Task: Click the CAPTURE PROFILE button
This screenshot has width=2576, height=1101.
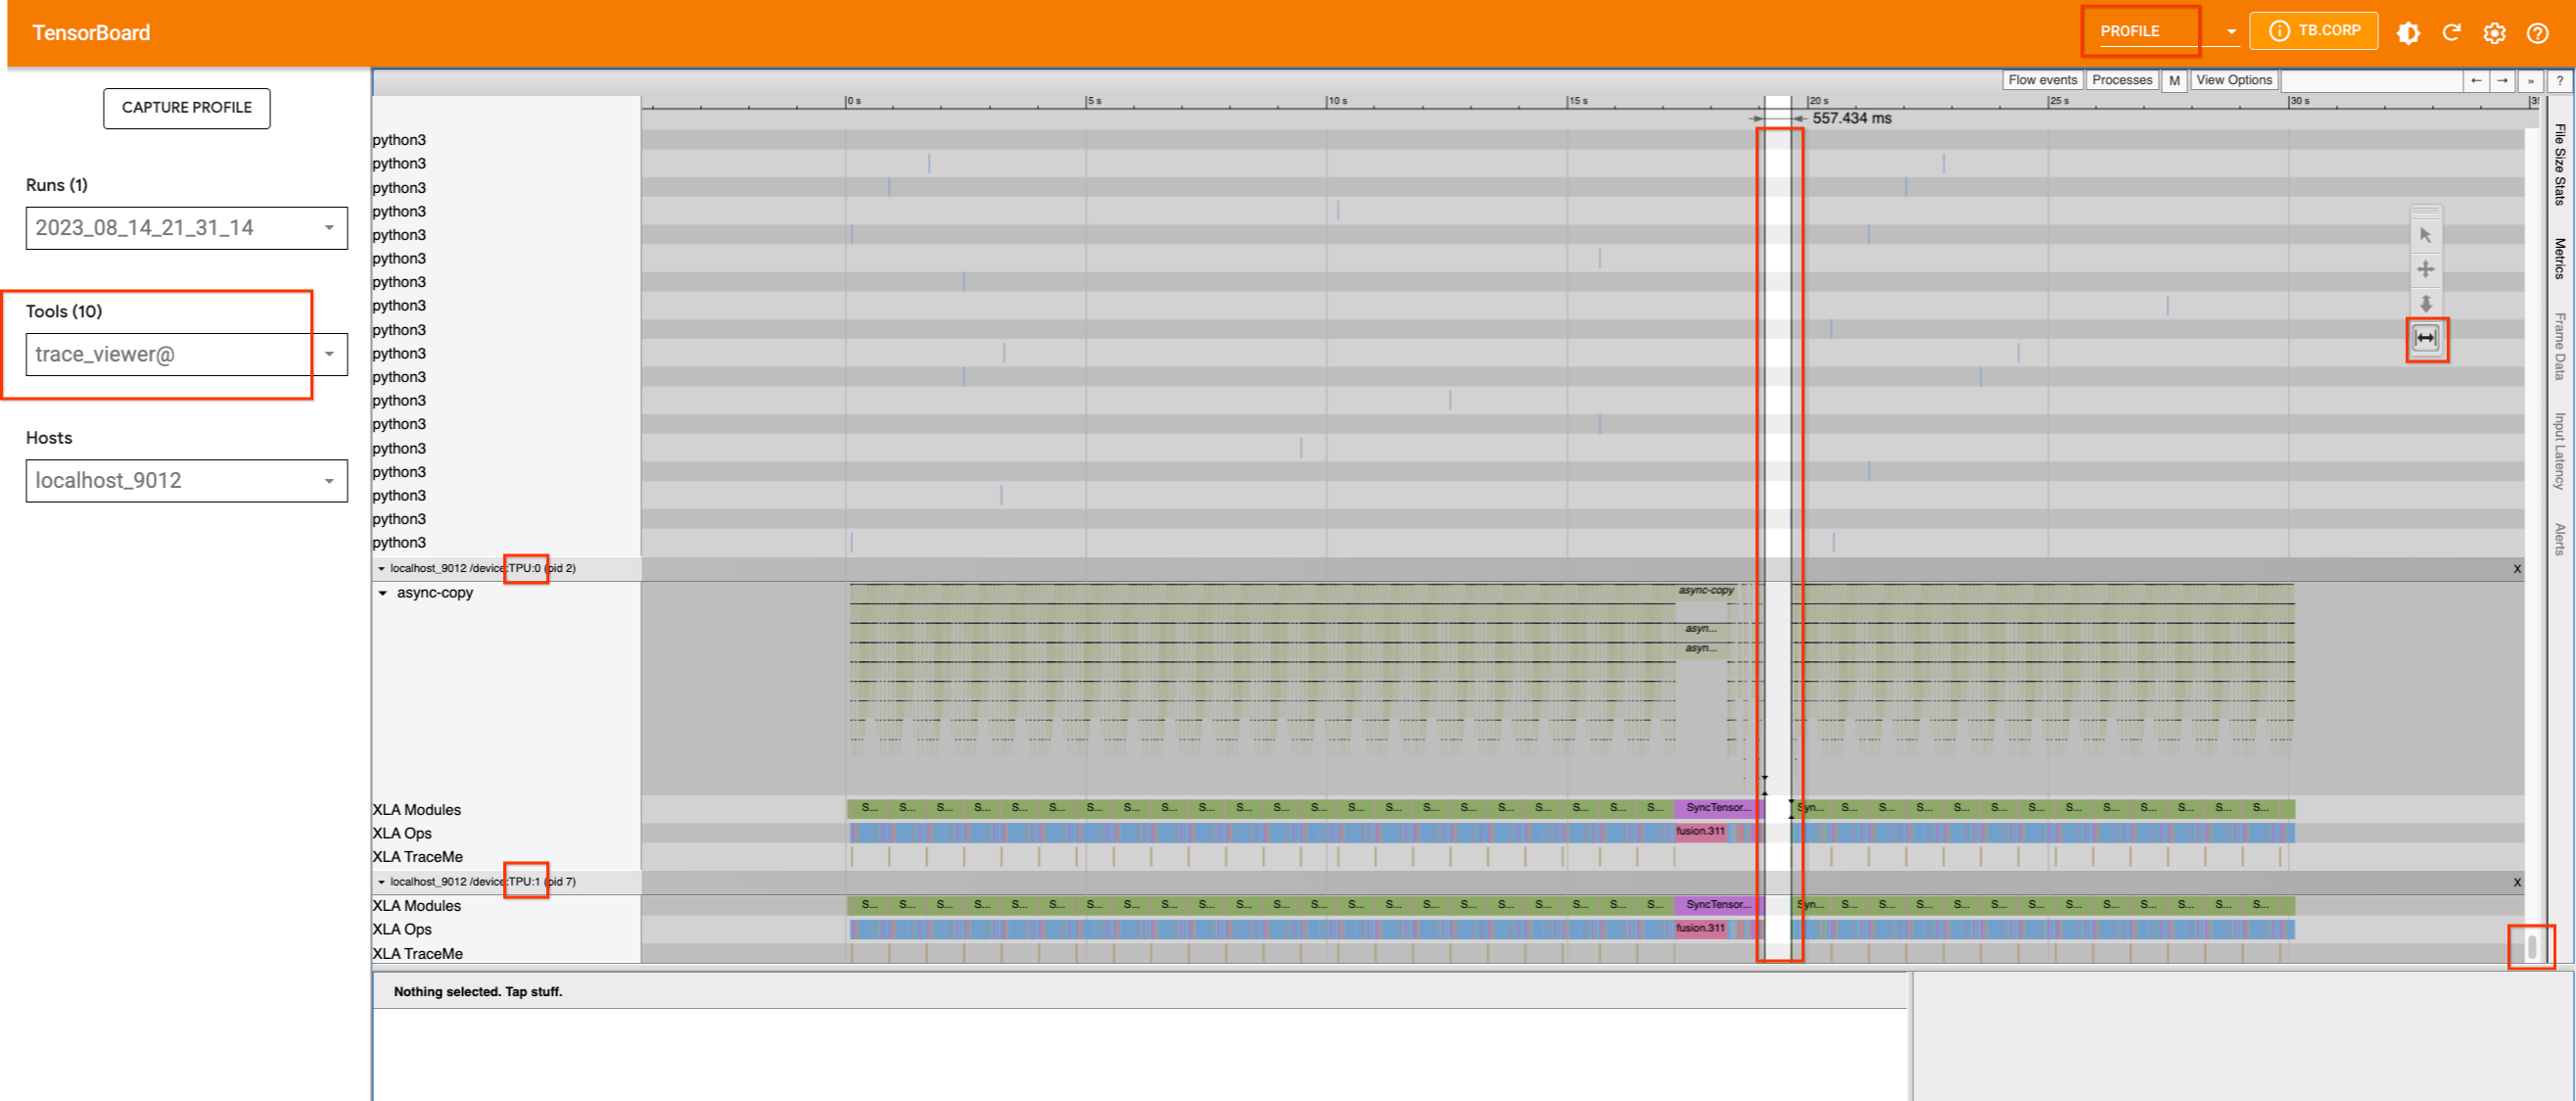Action: coord(186,108)
